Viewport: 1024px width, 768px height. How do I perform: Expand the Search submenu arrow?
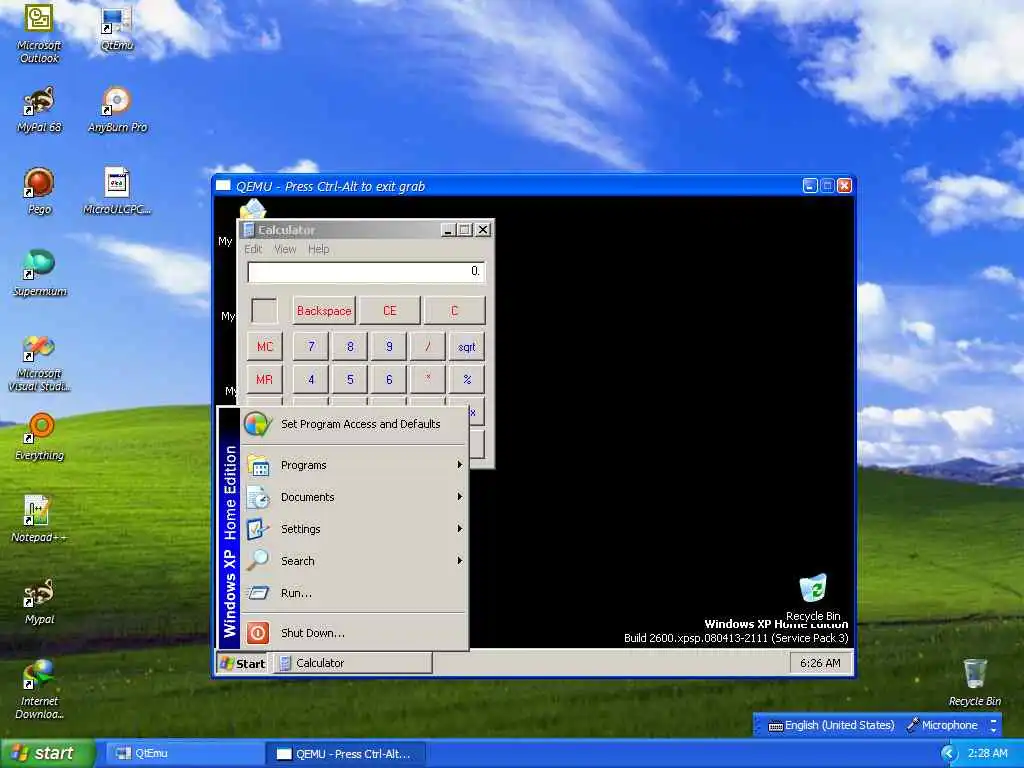(x=460, y=560)
